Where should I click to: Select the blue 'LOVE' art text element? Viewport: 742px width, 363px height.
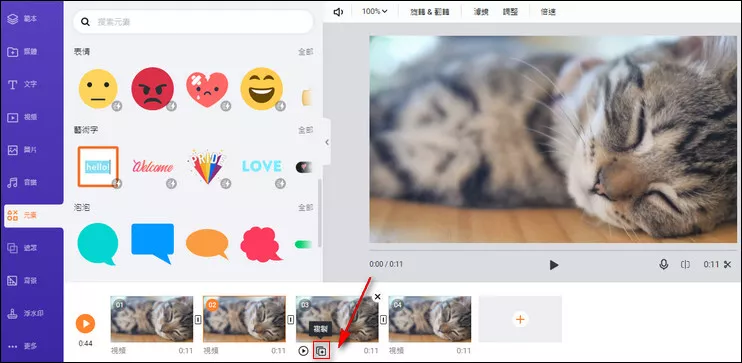[262, 166]
